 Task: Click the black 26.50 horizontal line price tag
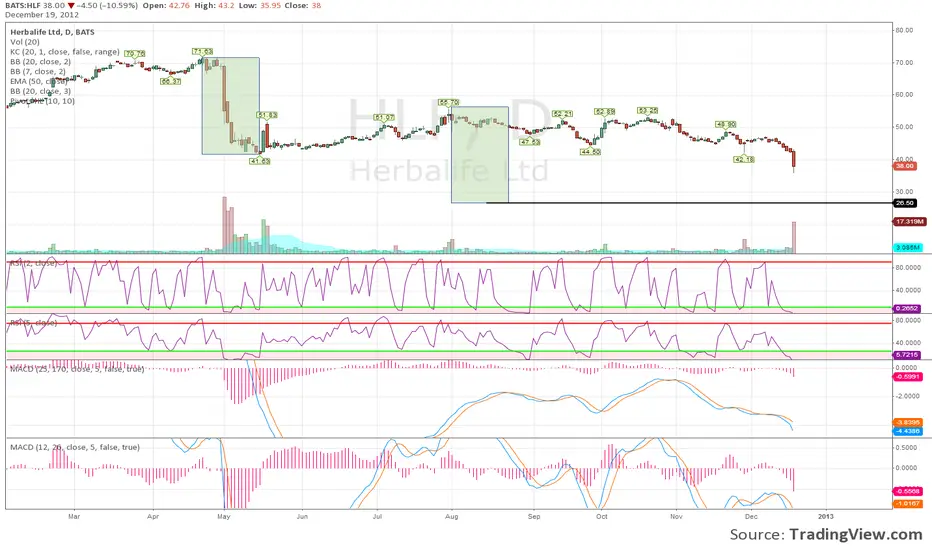pos(905,203)
